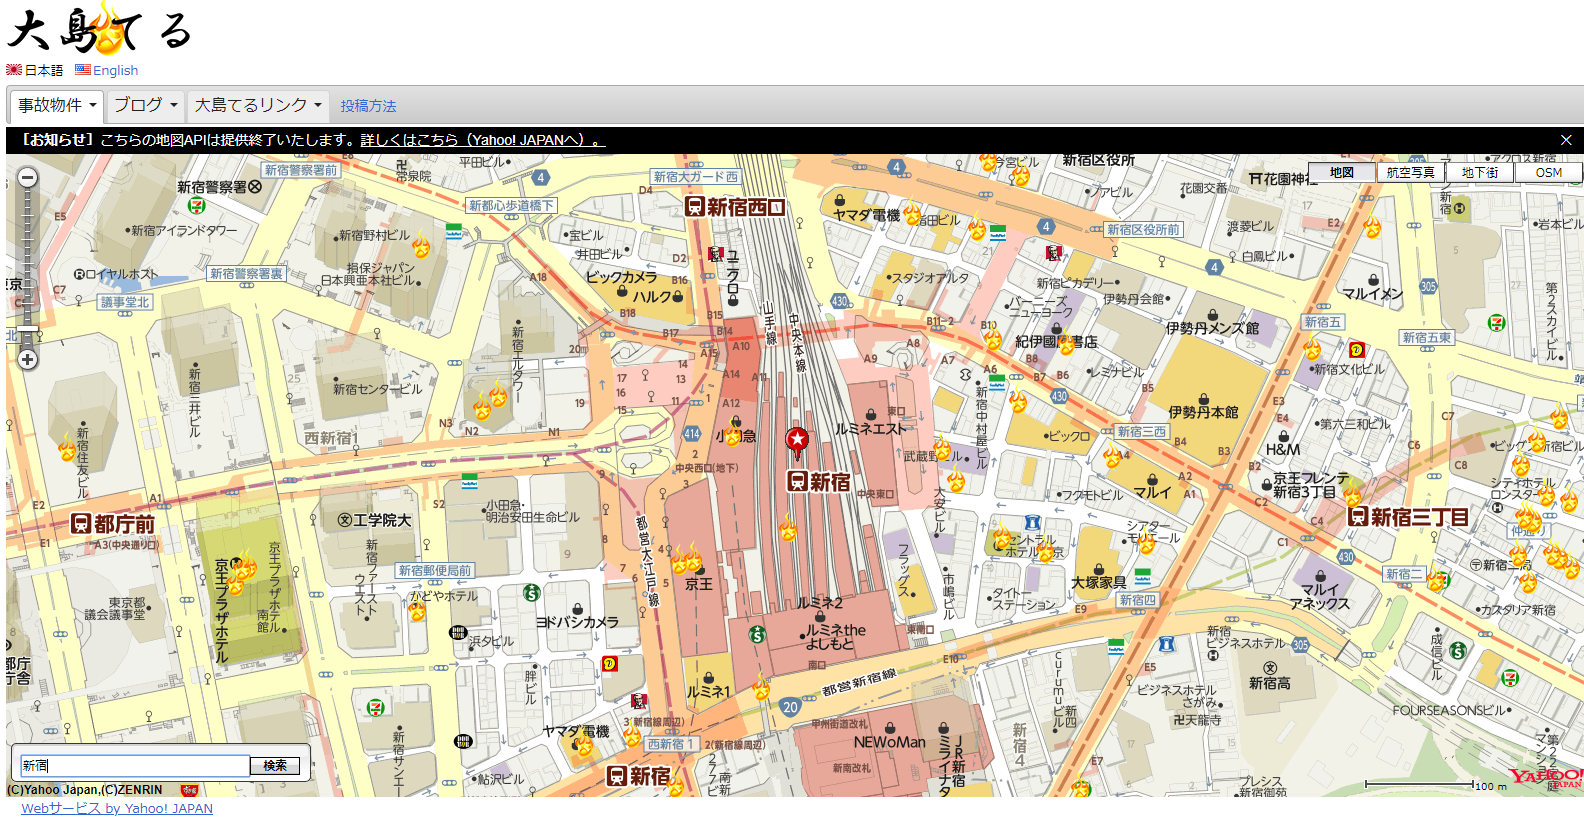Viewport: 1584px width, 826px height.
Task: Click the ヨドバシカメラ label
Action: tap(577, 622)
